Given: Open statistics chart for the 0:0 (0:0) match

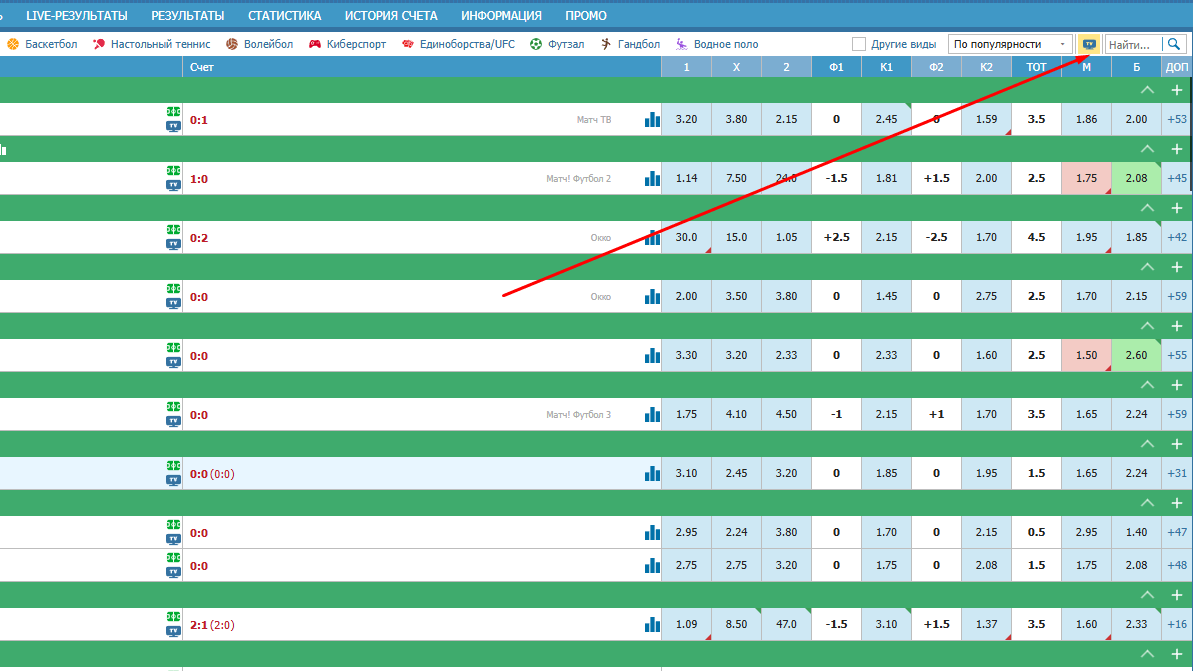Looking at the screenshot, I should click(x=652, y=473).
